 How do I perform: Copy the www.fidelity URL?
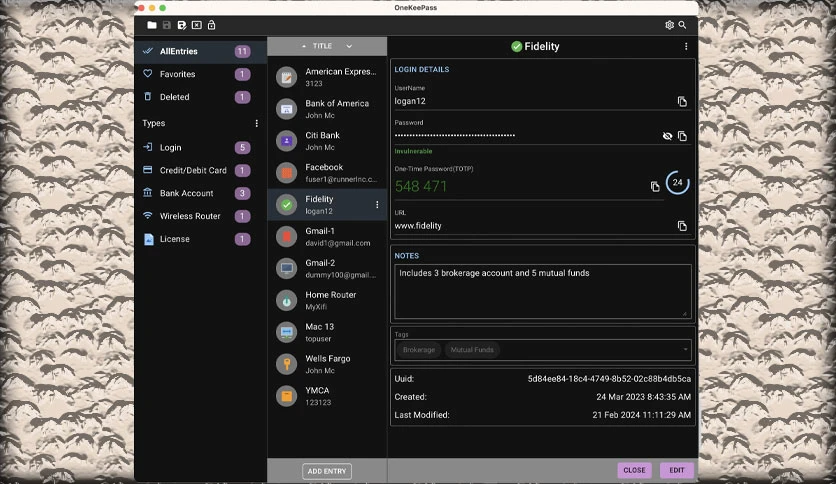682,226
